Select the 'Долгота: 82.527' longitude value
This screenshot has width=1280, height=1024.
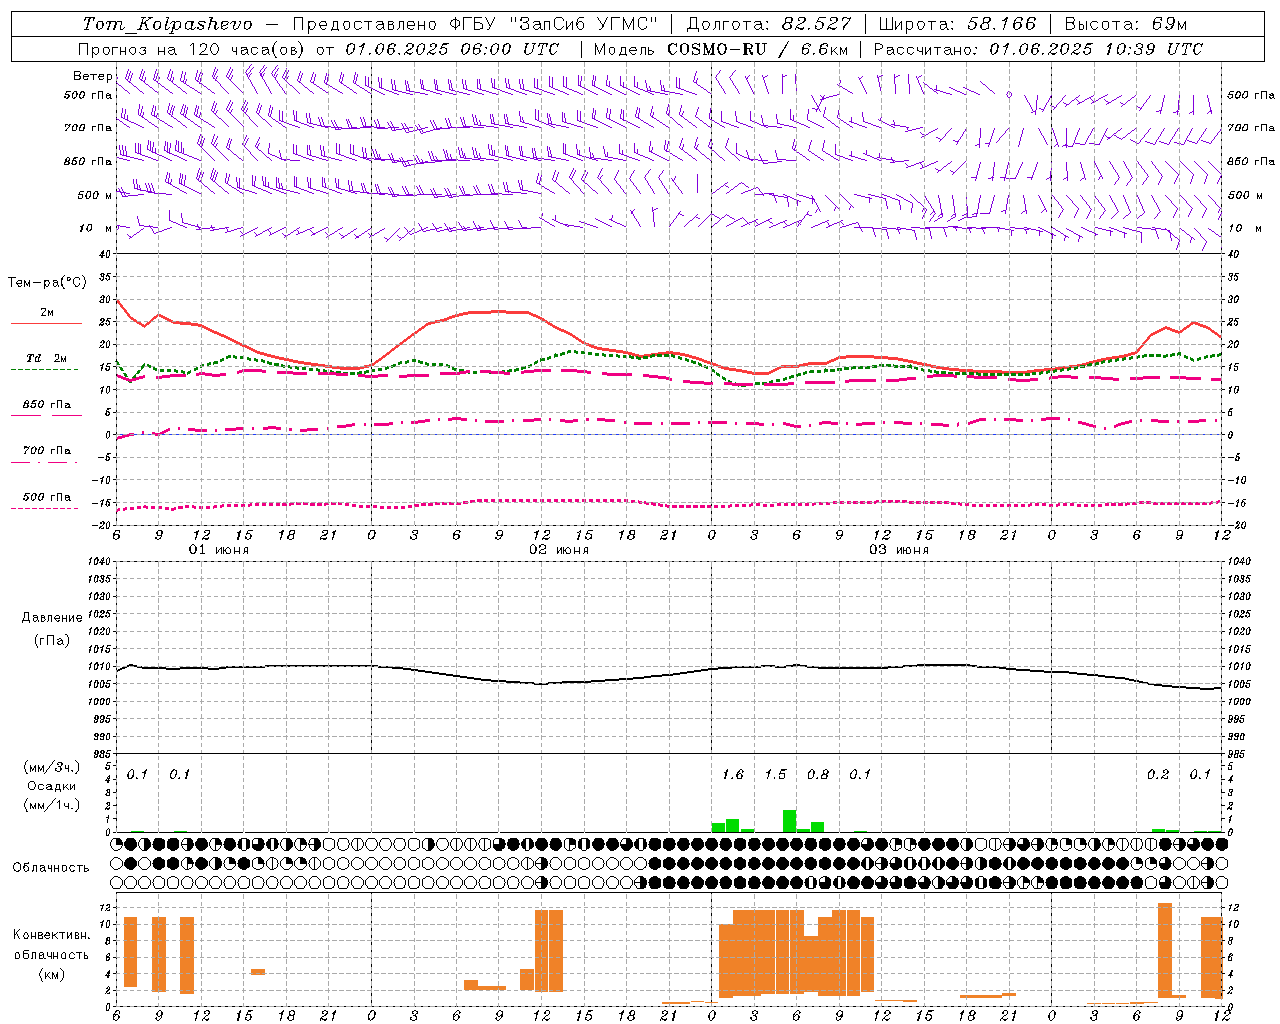pos(769,24)
